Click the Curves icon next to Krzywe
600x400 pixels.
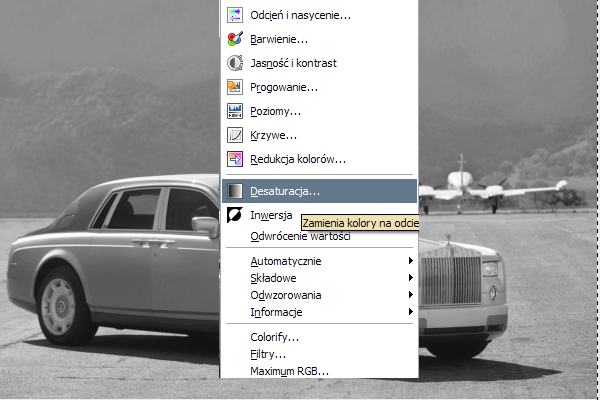click(x=235, y=135)
